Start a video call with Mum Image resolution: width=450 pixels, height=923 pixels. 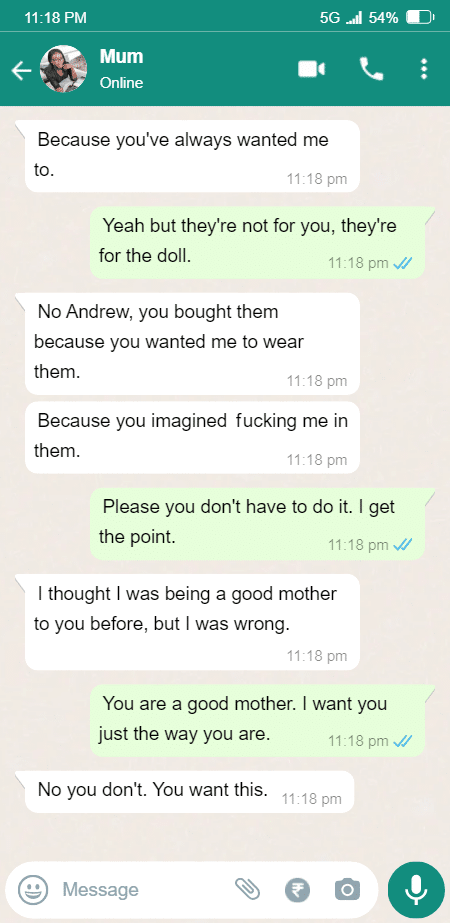click(312, 69)
